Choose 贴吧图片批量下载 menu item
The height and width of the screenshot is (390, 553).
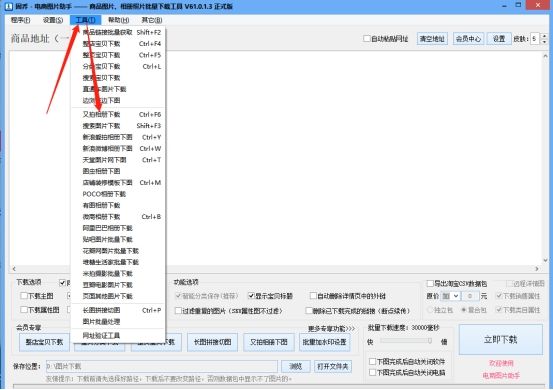click(x=118, y=239)
